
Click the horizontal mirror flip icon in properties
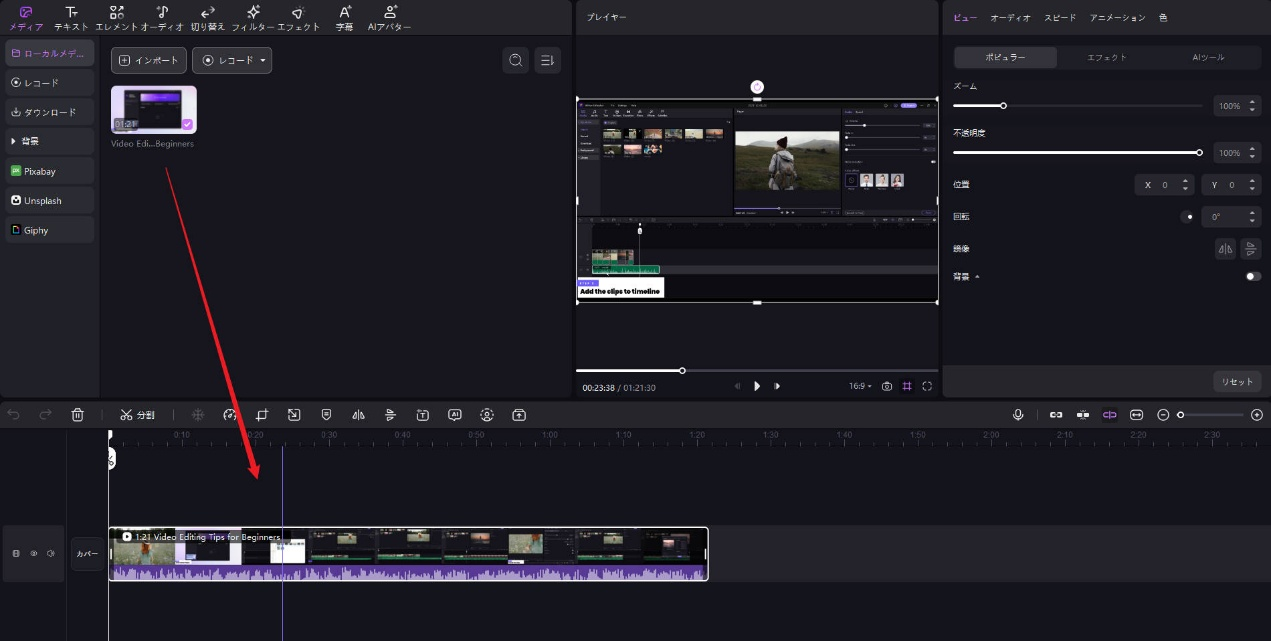pos(1225,249)
